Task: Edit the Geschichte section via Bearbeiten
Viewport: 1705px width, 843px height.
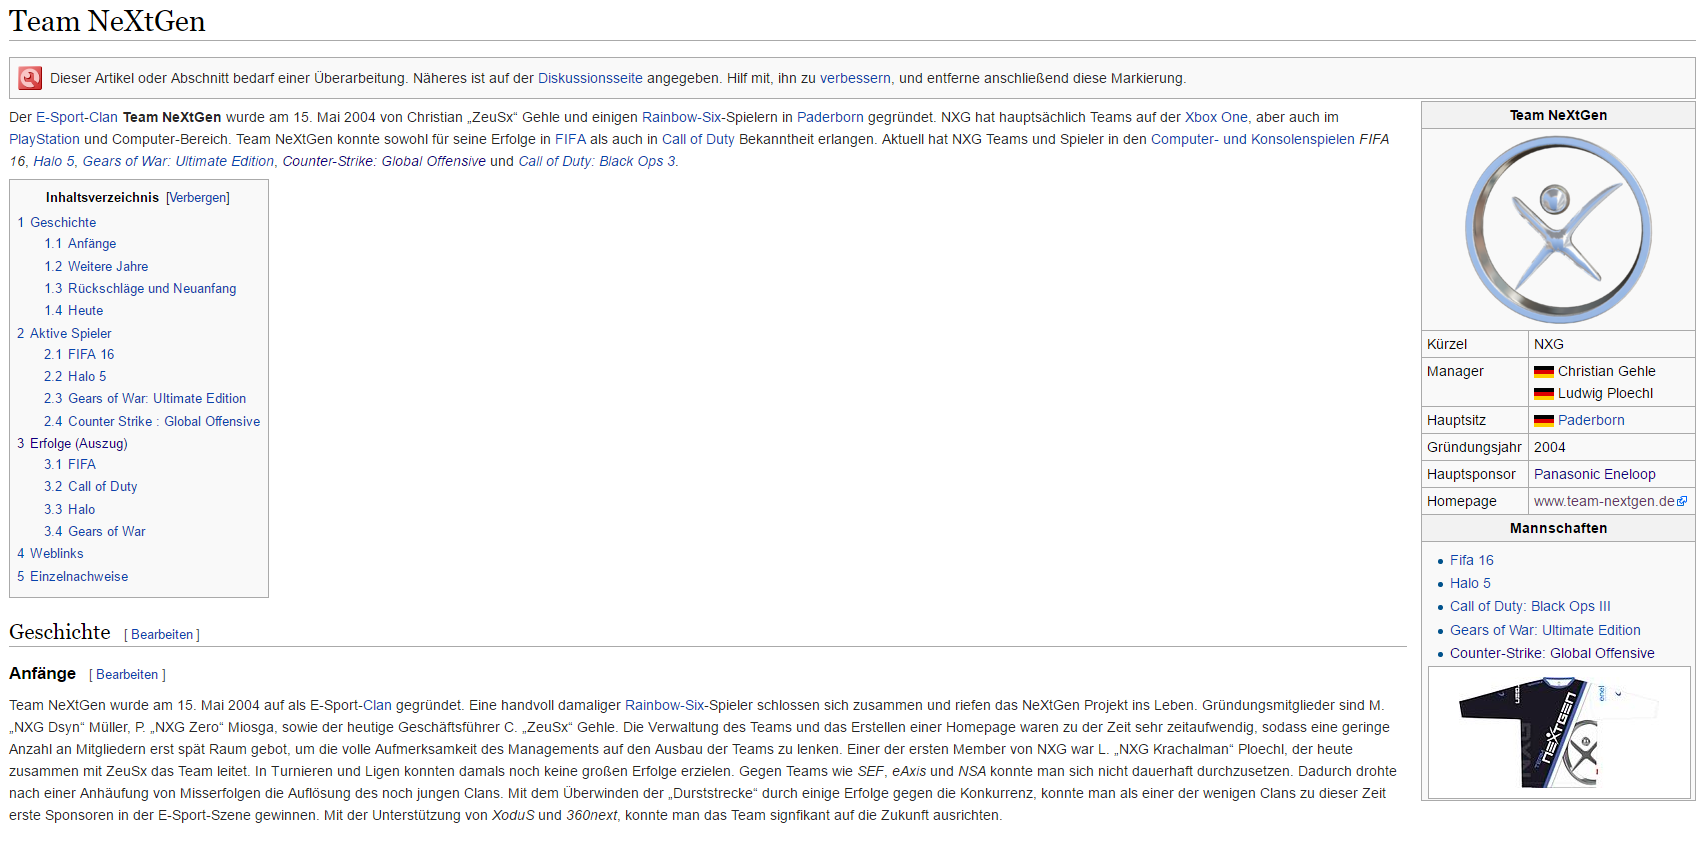Action: pos(162,635)
